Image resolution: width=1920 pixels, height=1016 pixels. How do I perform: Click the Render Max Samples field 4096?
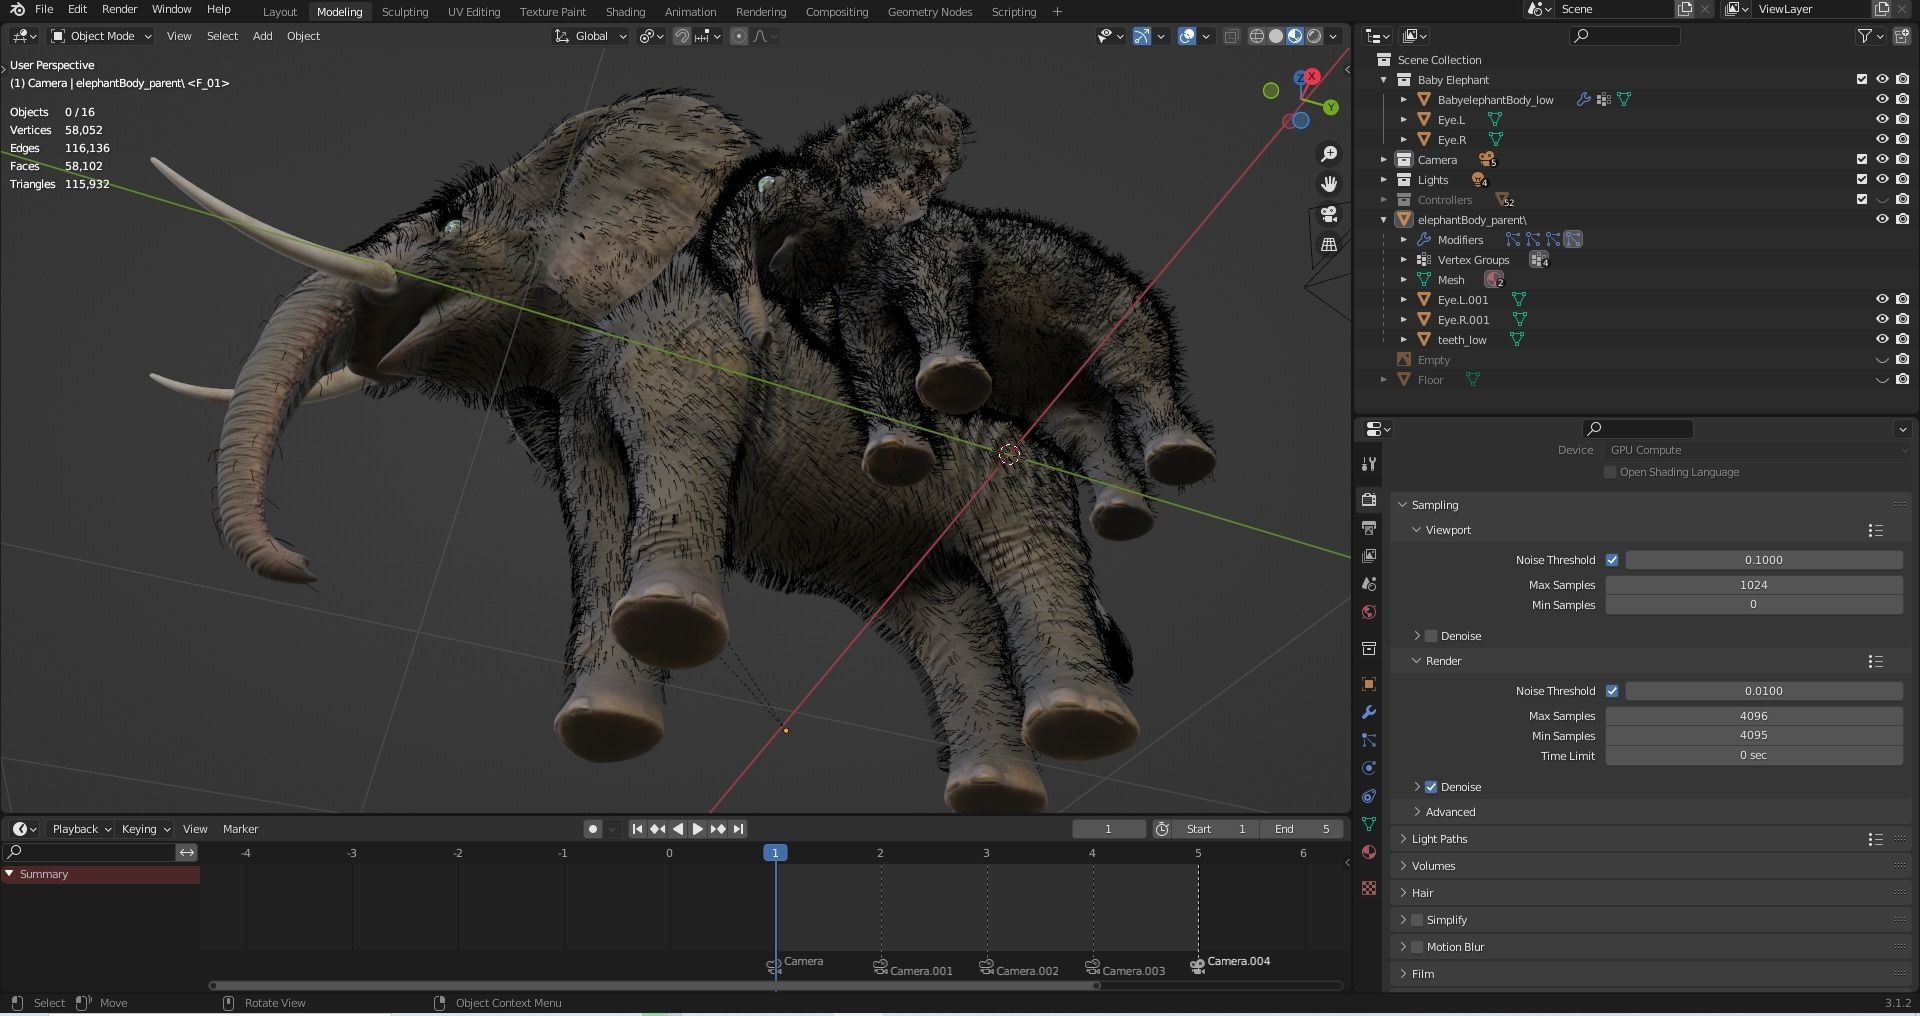(1754, 716)
